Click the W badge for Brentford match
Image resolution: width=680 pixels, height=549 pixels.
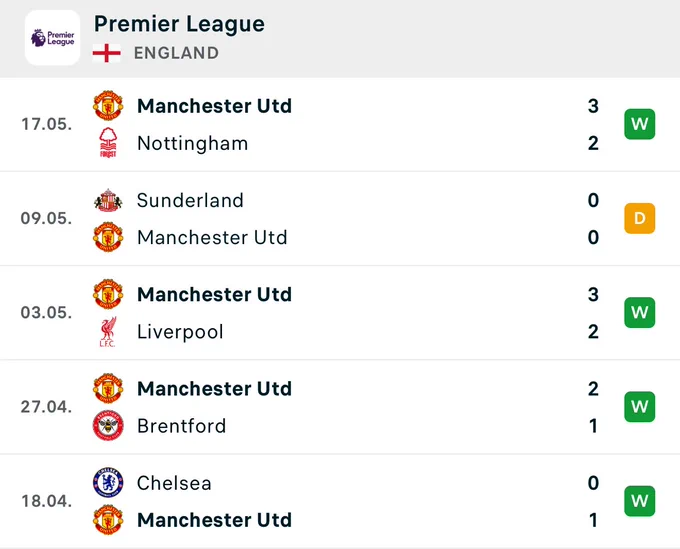point(640,407)
